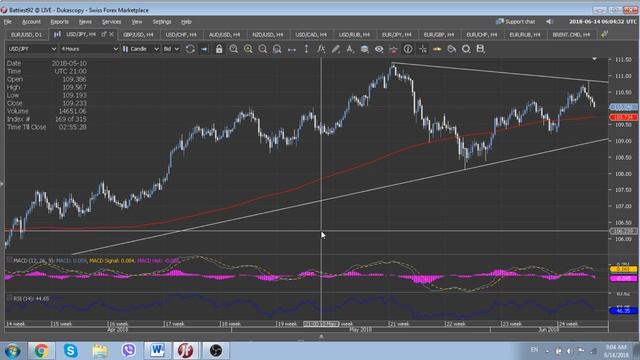This screenshot has width=640, height=360.
Task: Open the 4 Hours period dropdown
Action: (x=89, y=49)
